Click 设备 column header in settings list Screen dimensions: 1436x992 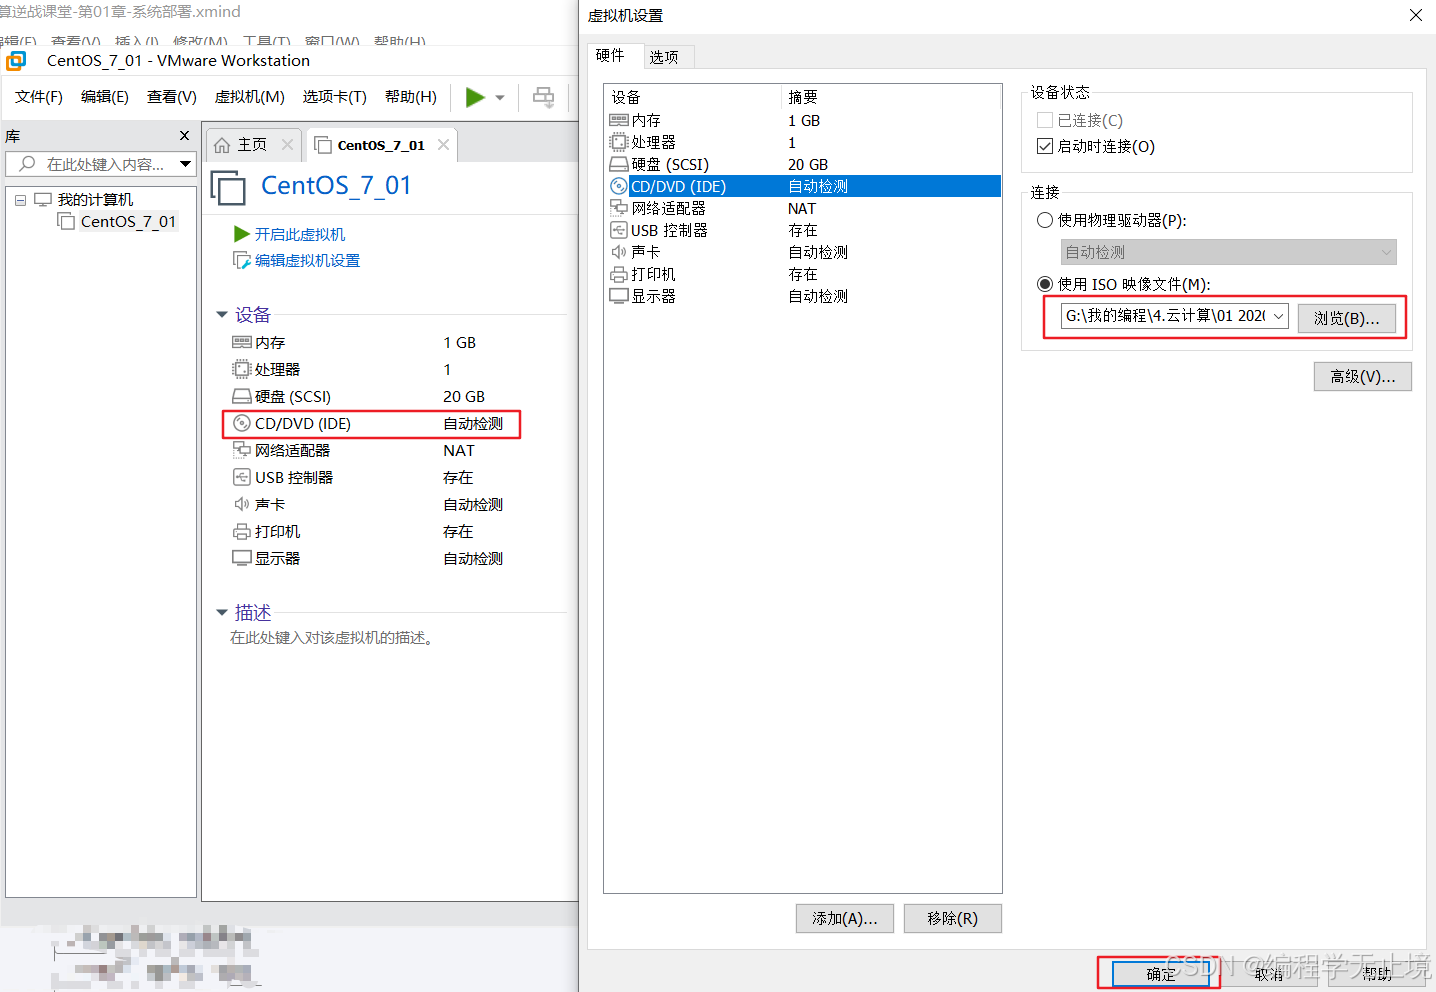coord(692,97)
